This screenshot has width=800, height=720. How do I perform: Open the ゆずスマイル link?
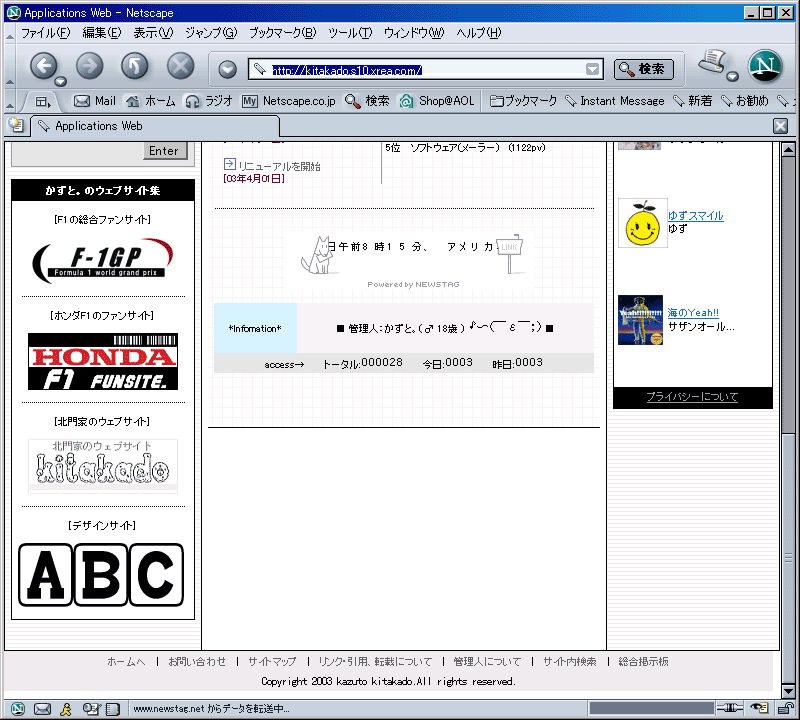click(695, 216)
